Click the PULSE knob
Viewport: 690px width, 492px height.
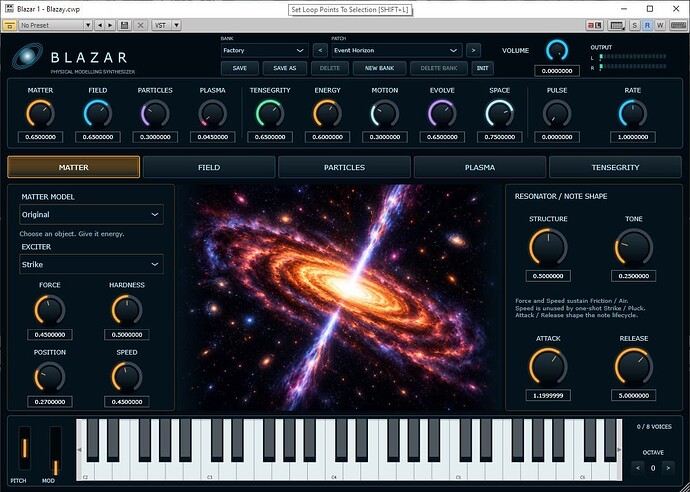pos(557,114)
